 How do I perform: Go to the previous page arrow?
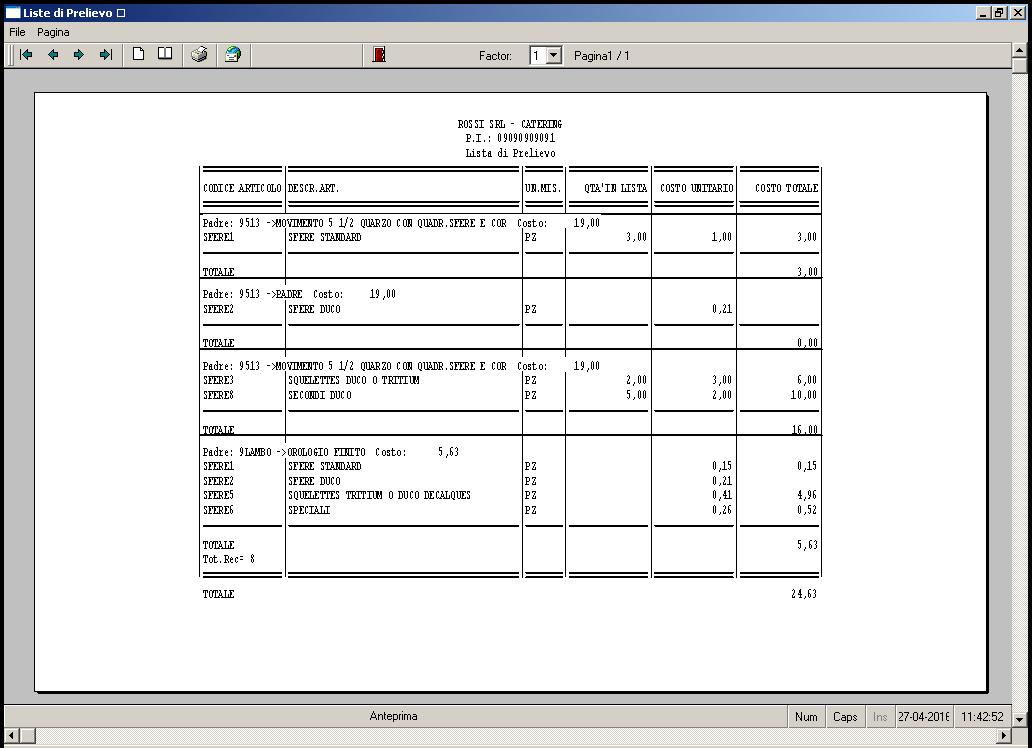53,55
